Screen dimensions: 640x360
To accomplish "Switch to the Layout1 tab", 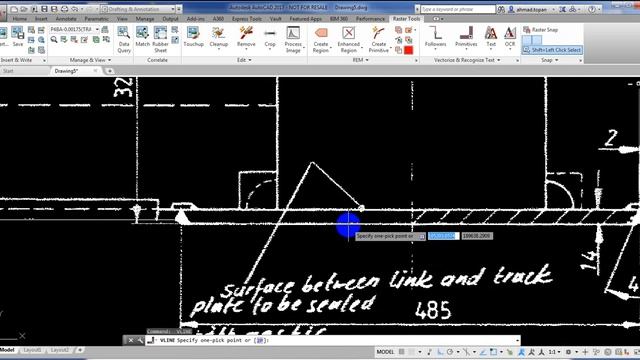I will (32, 350).
